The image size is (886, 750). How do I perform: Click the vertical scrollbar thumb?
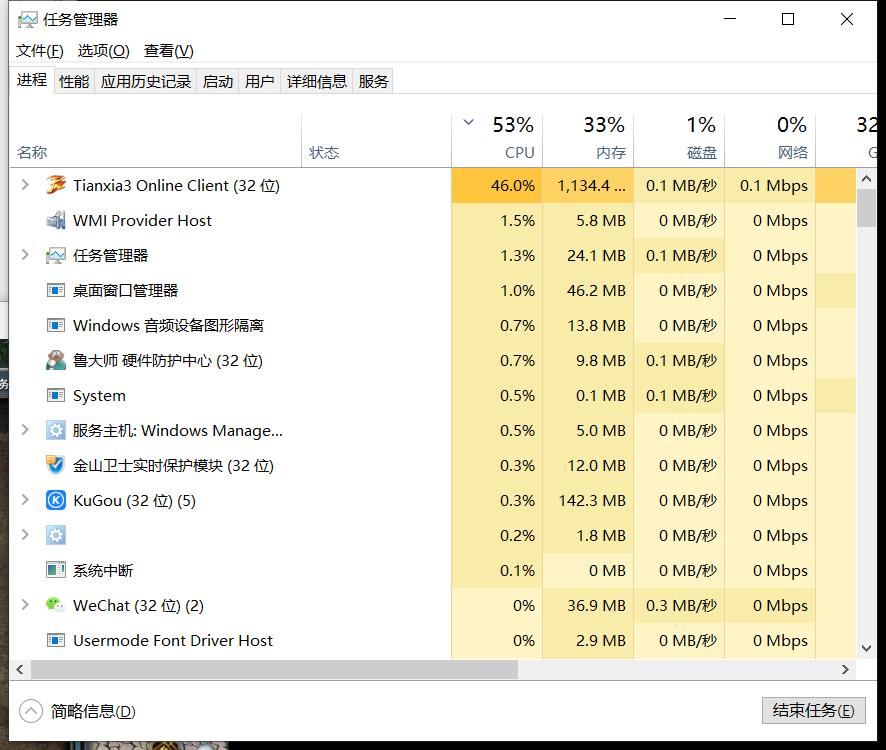click(866, 208)
